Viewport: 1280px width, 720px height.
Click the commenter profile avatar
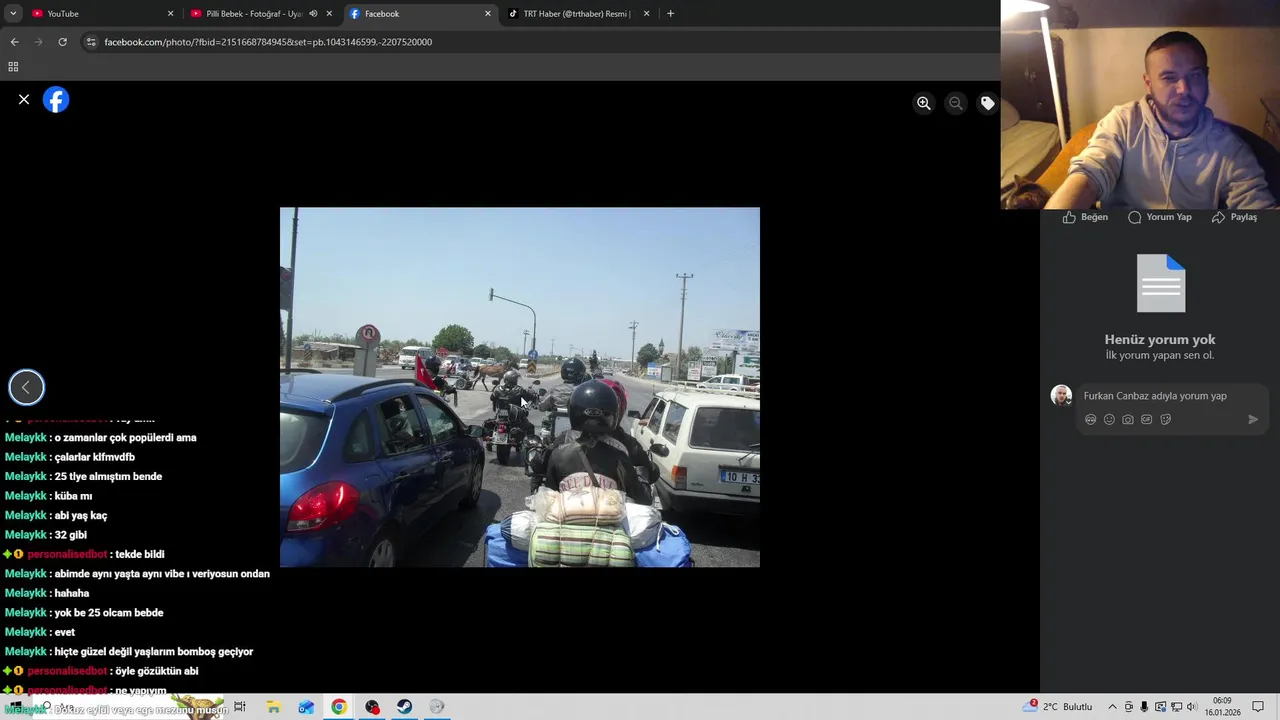tap(1061, 396)
